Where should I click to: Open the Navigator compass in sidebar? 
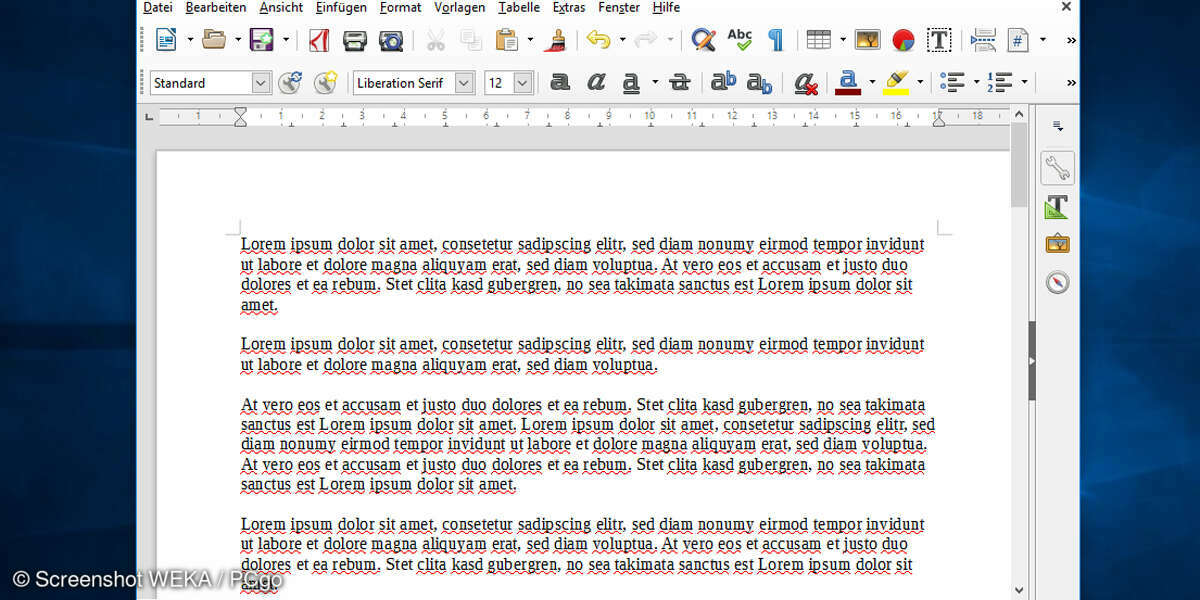coord(1057,282)
